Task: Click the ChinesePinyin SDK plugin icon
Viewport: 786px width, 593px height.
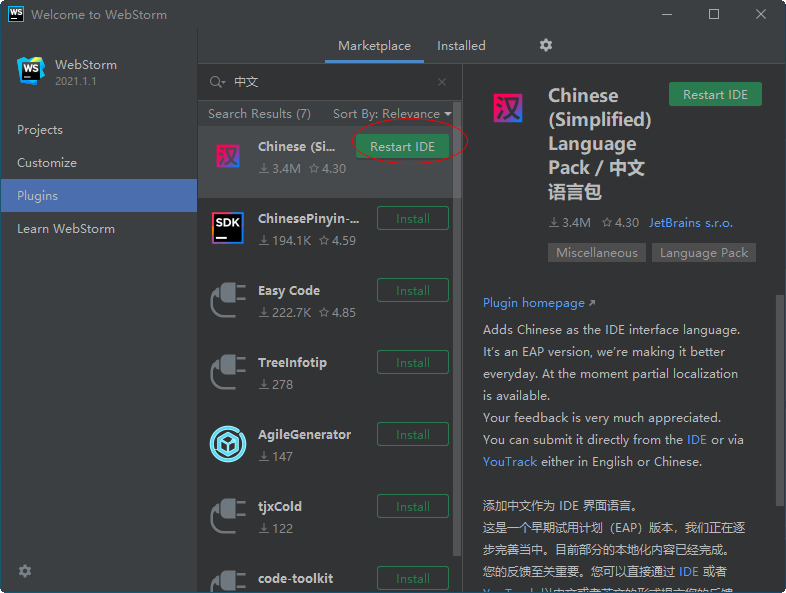Action: click(228, 228)
